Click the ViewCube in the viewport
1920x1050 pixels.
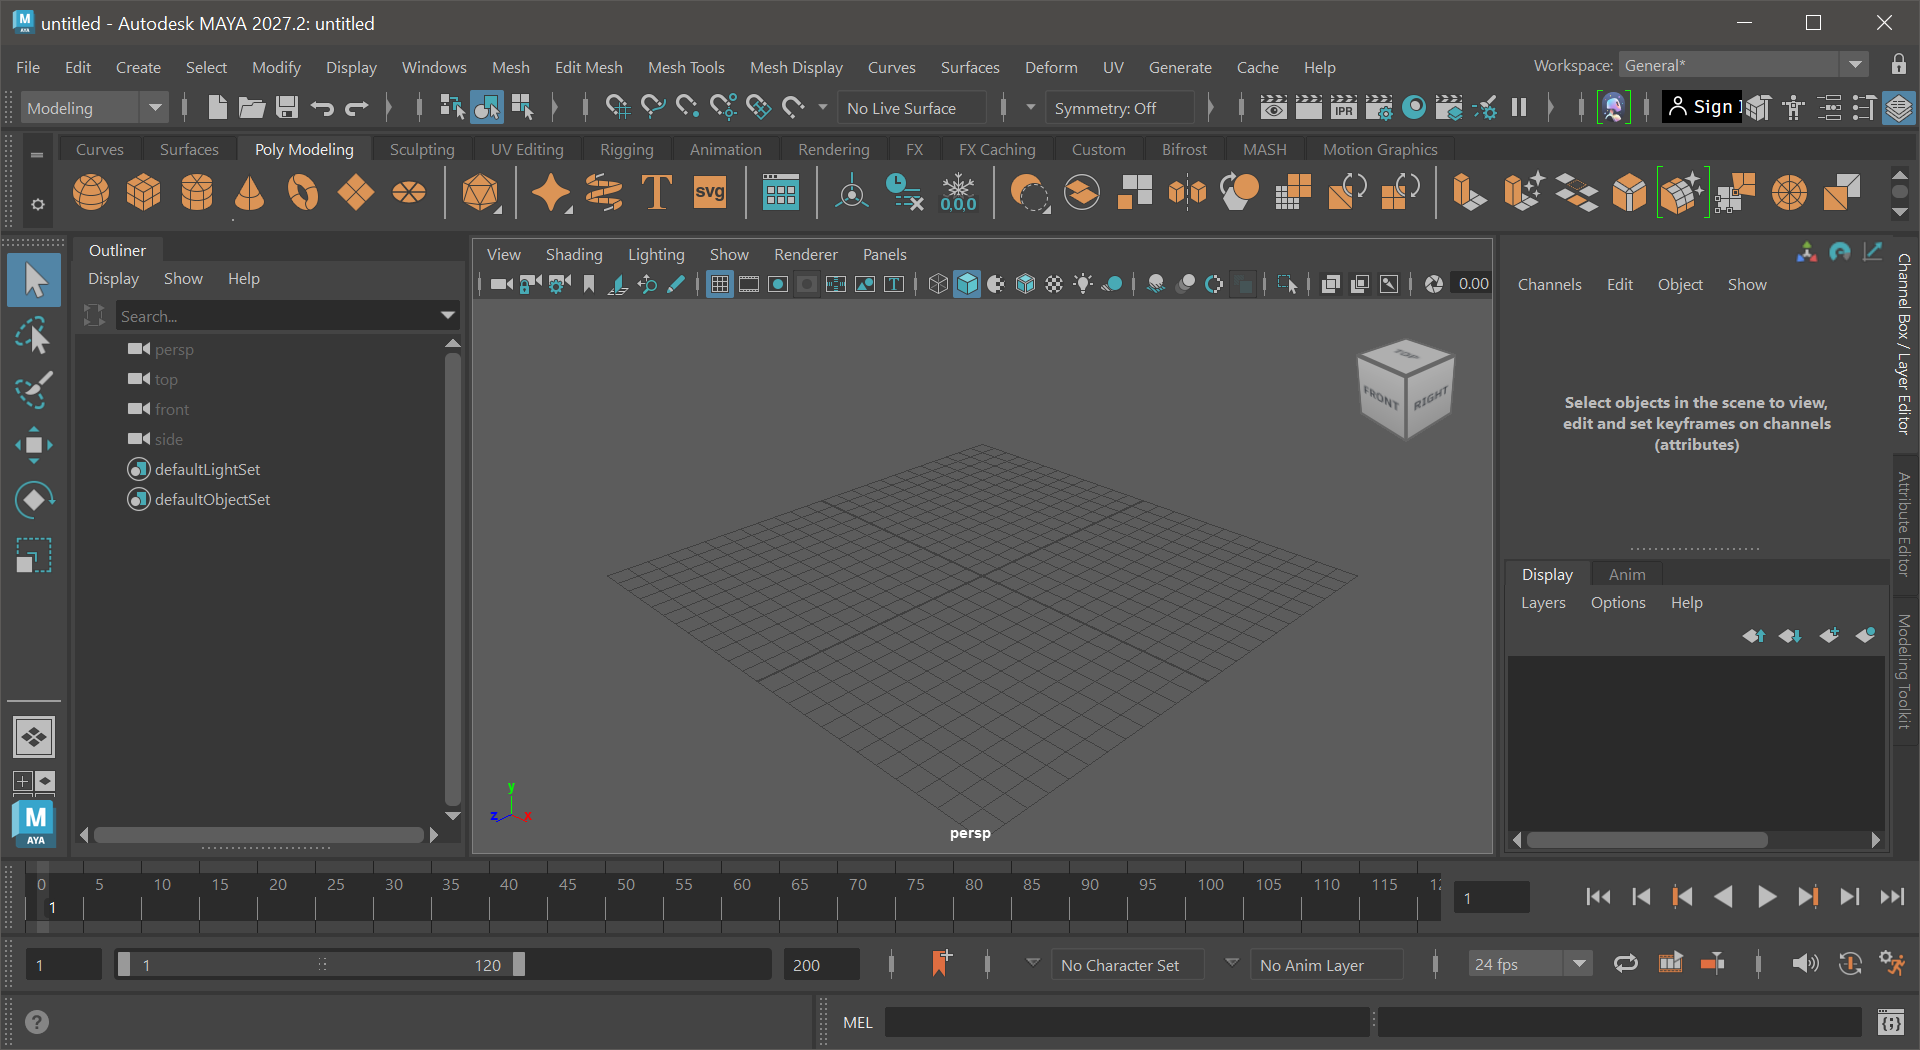1405,389
